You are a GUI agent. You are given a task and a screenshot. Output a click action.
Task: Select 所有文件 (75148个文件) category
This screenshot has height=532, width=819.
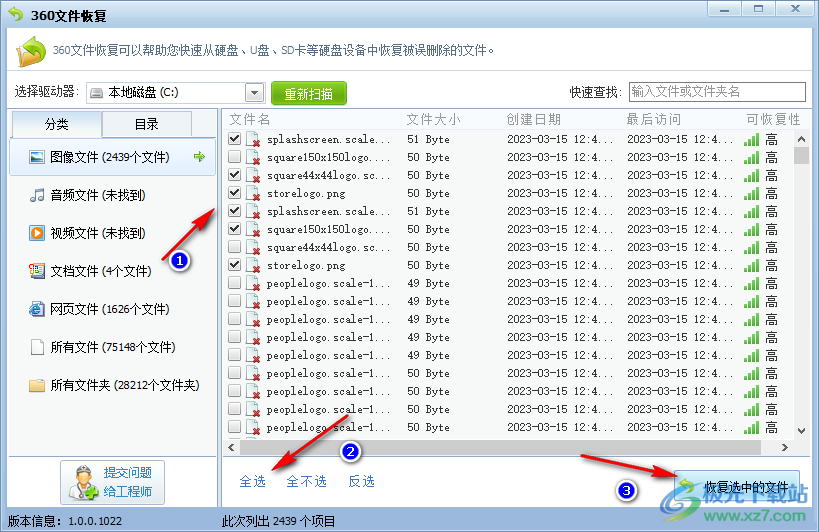pyautogui.click(x=112, y=347)
